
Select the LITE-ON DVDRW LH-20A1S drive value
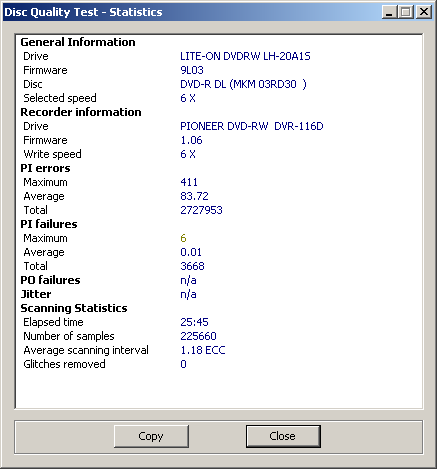click(245, 56)
